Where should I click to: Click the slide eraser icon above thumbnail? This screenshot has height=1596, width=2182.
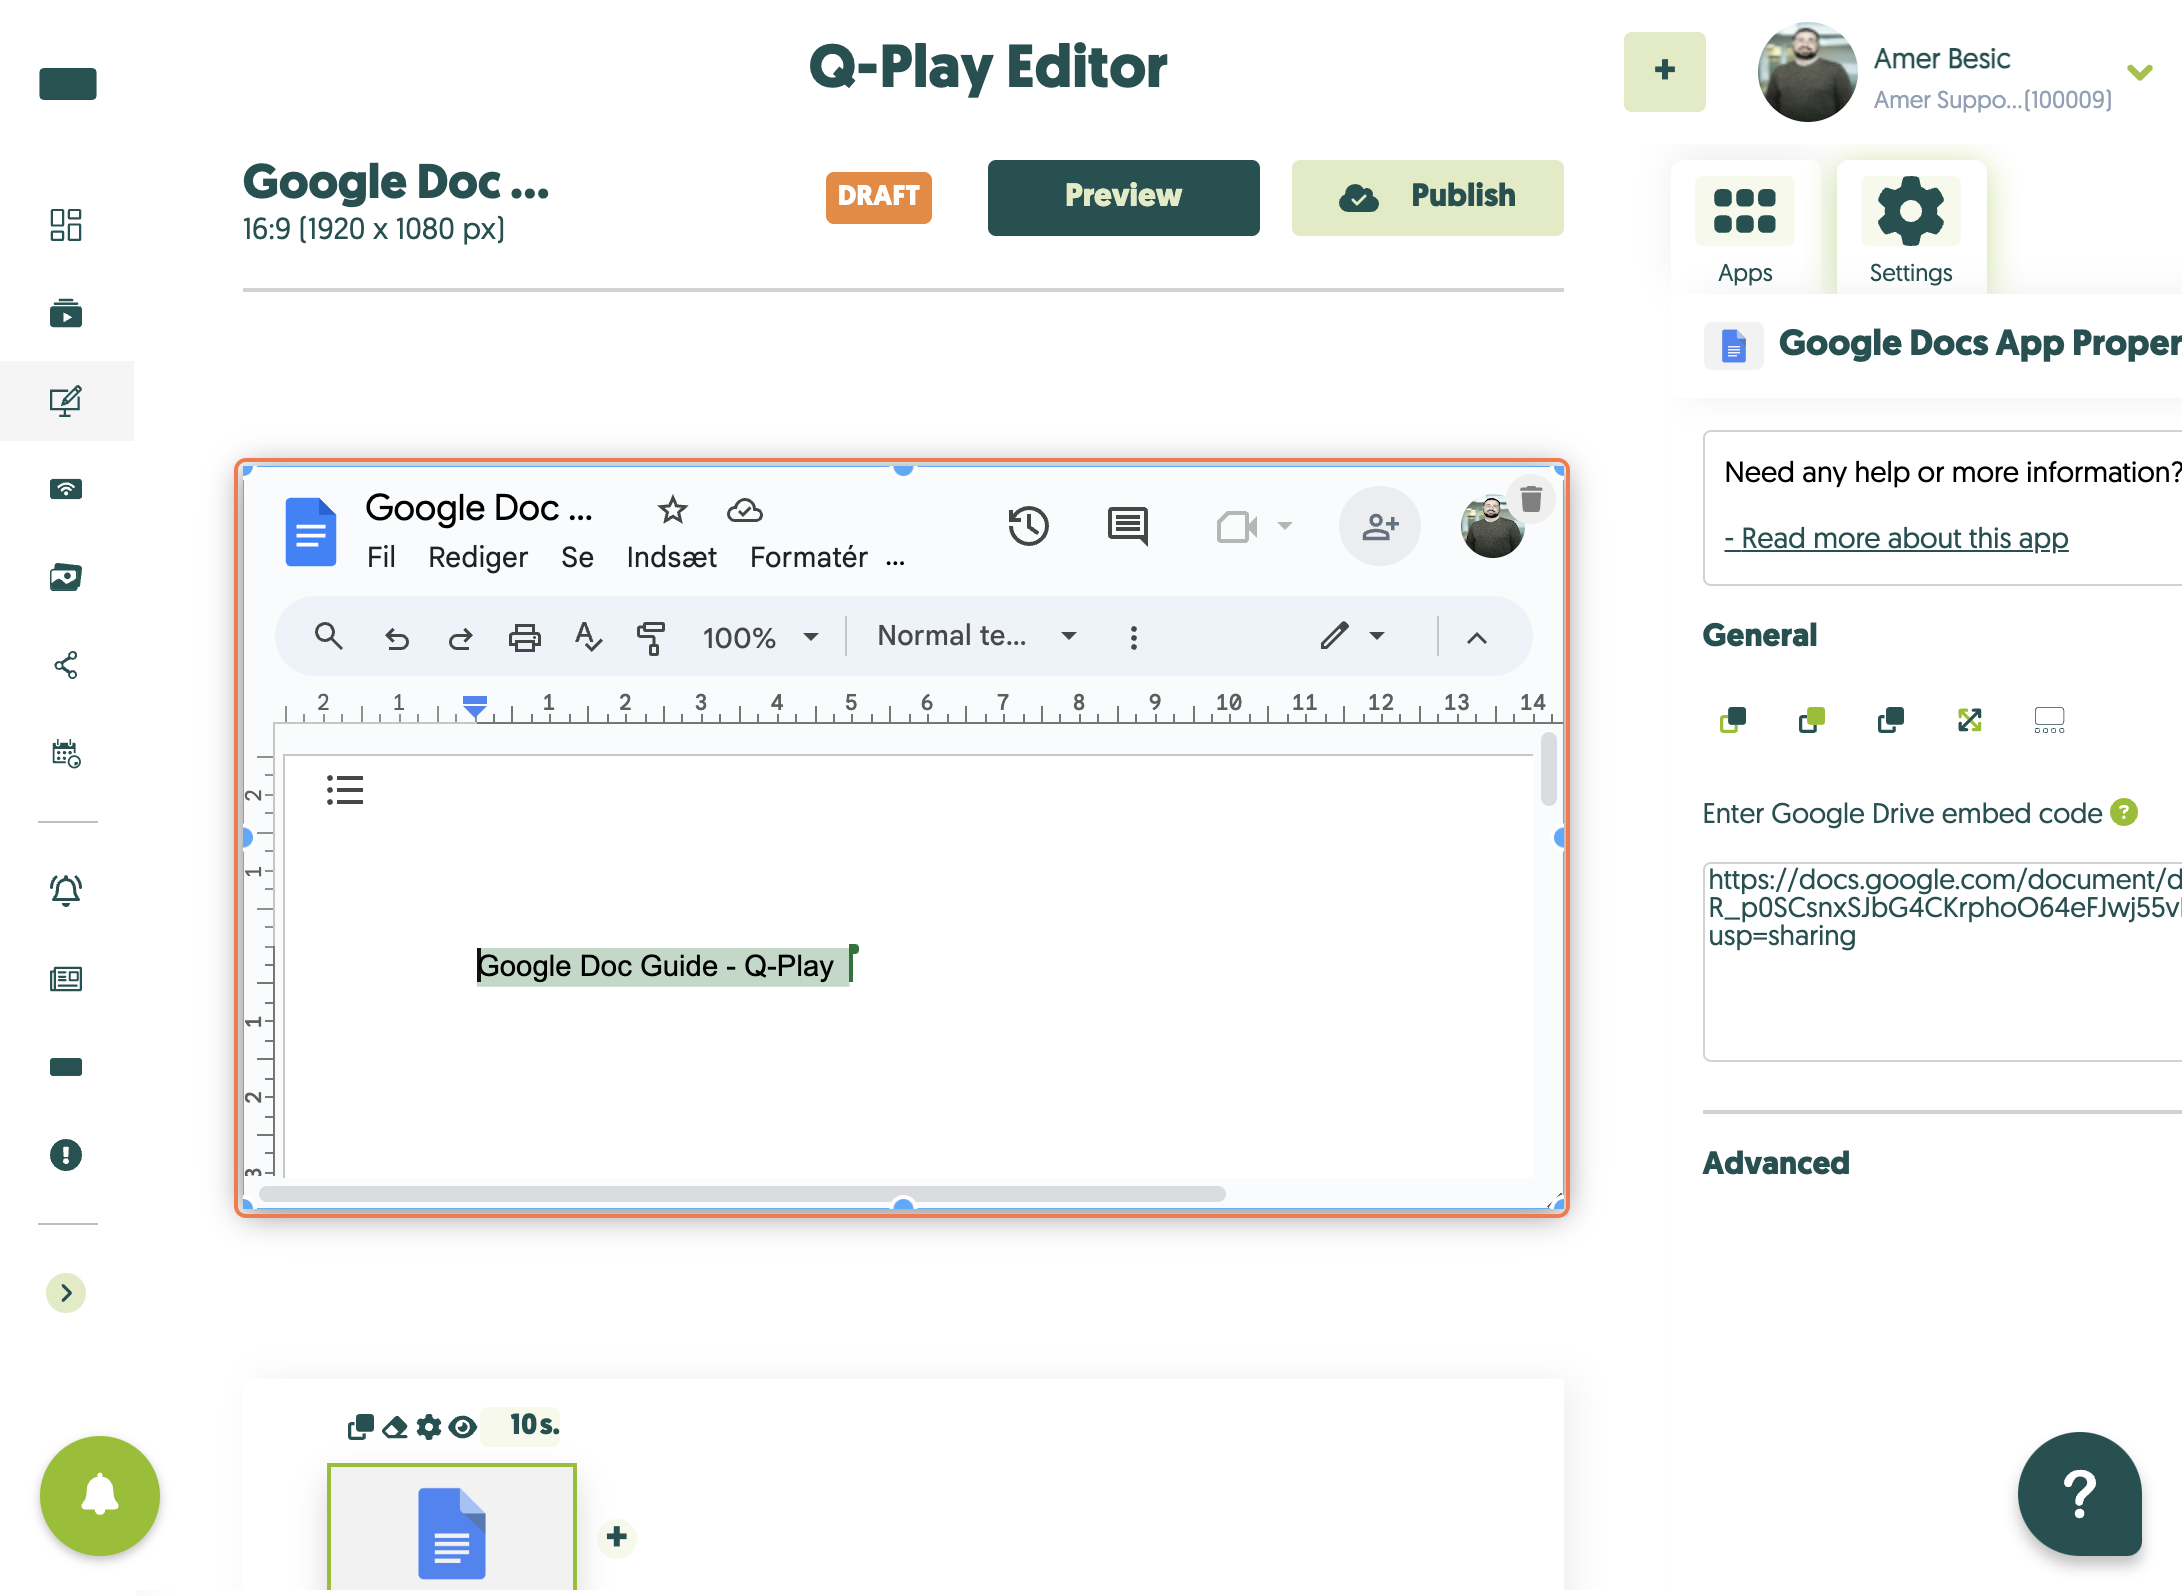[395, 1427]
